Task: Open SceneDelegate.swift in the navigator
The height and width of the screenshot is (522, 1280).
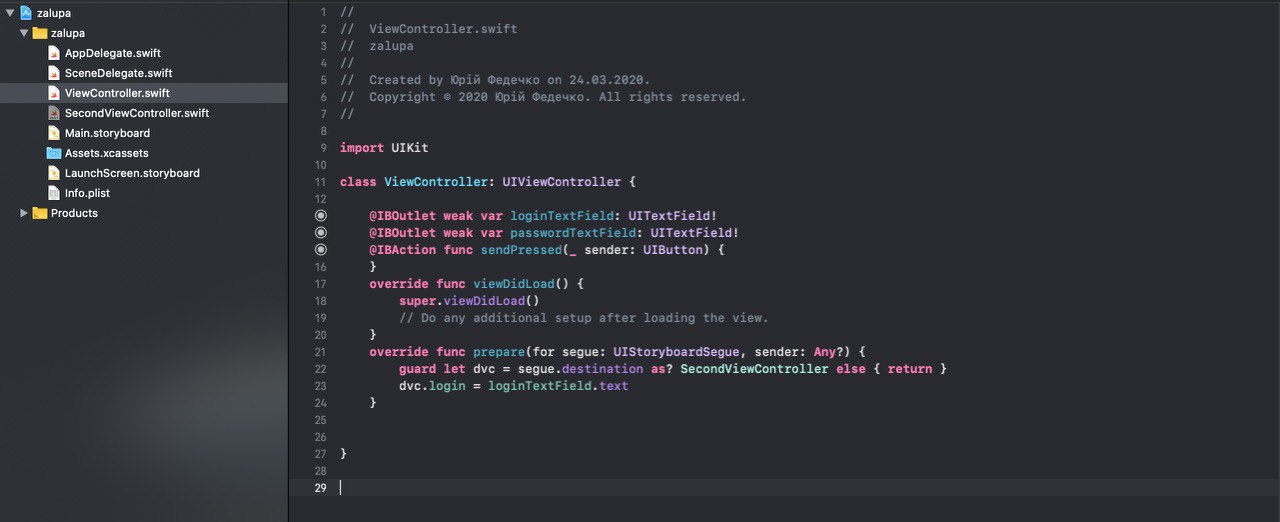Action: 119,73
